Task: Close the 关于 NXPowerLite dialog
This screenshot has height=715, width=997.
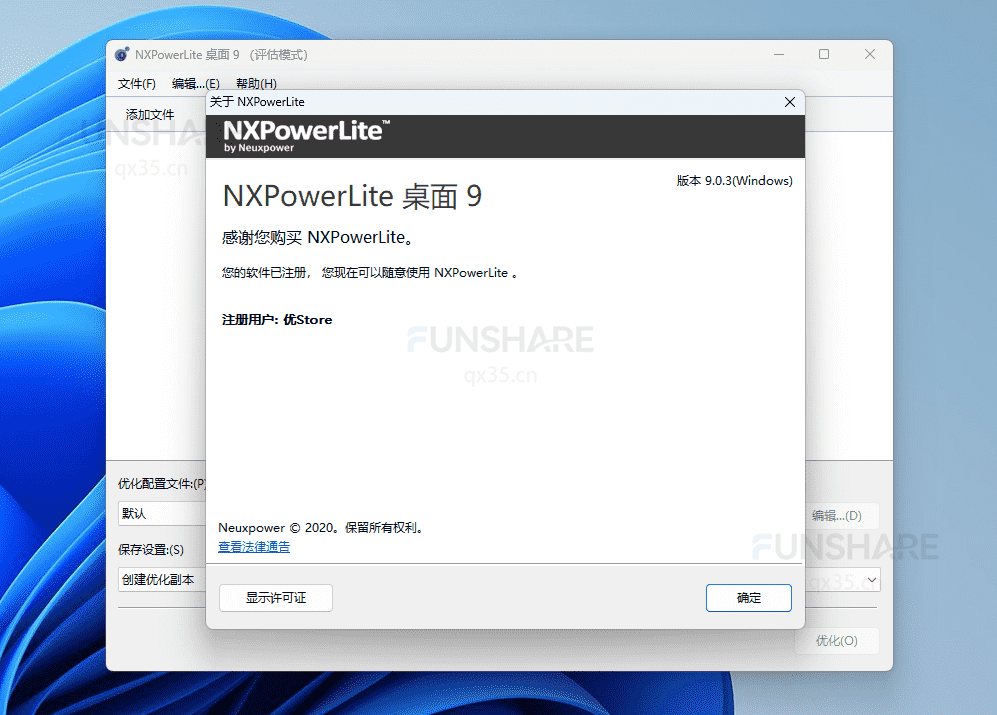Action: click(789, 101)
